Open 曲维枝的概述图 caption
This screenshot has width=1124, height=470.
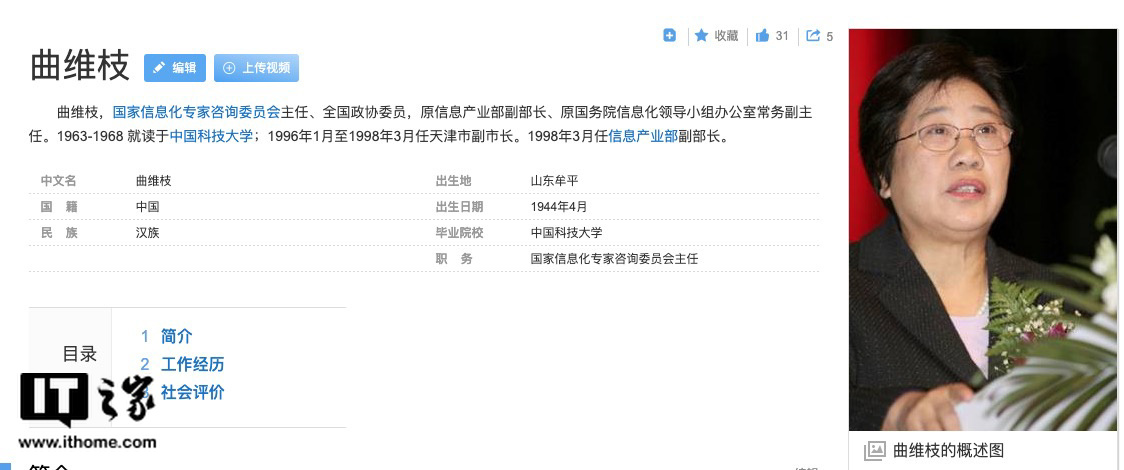pyautogui.click(x=948, y=451)
